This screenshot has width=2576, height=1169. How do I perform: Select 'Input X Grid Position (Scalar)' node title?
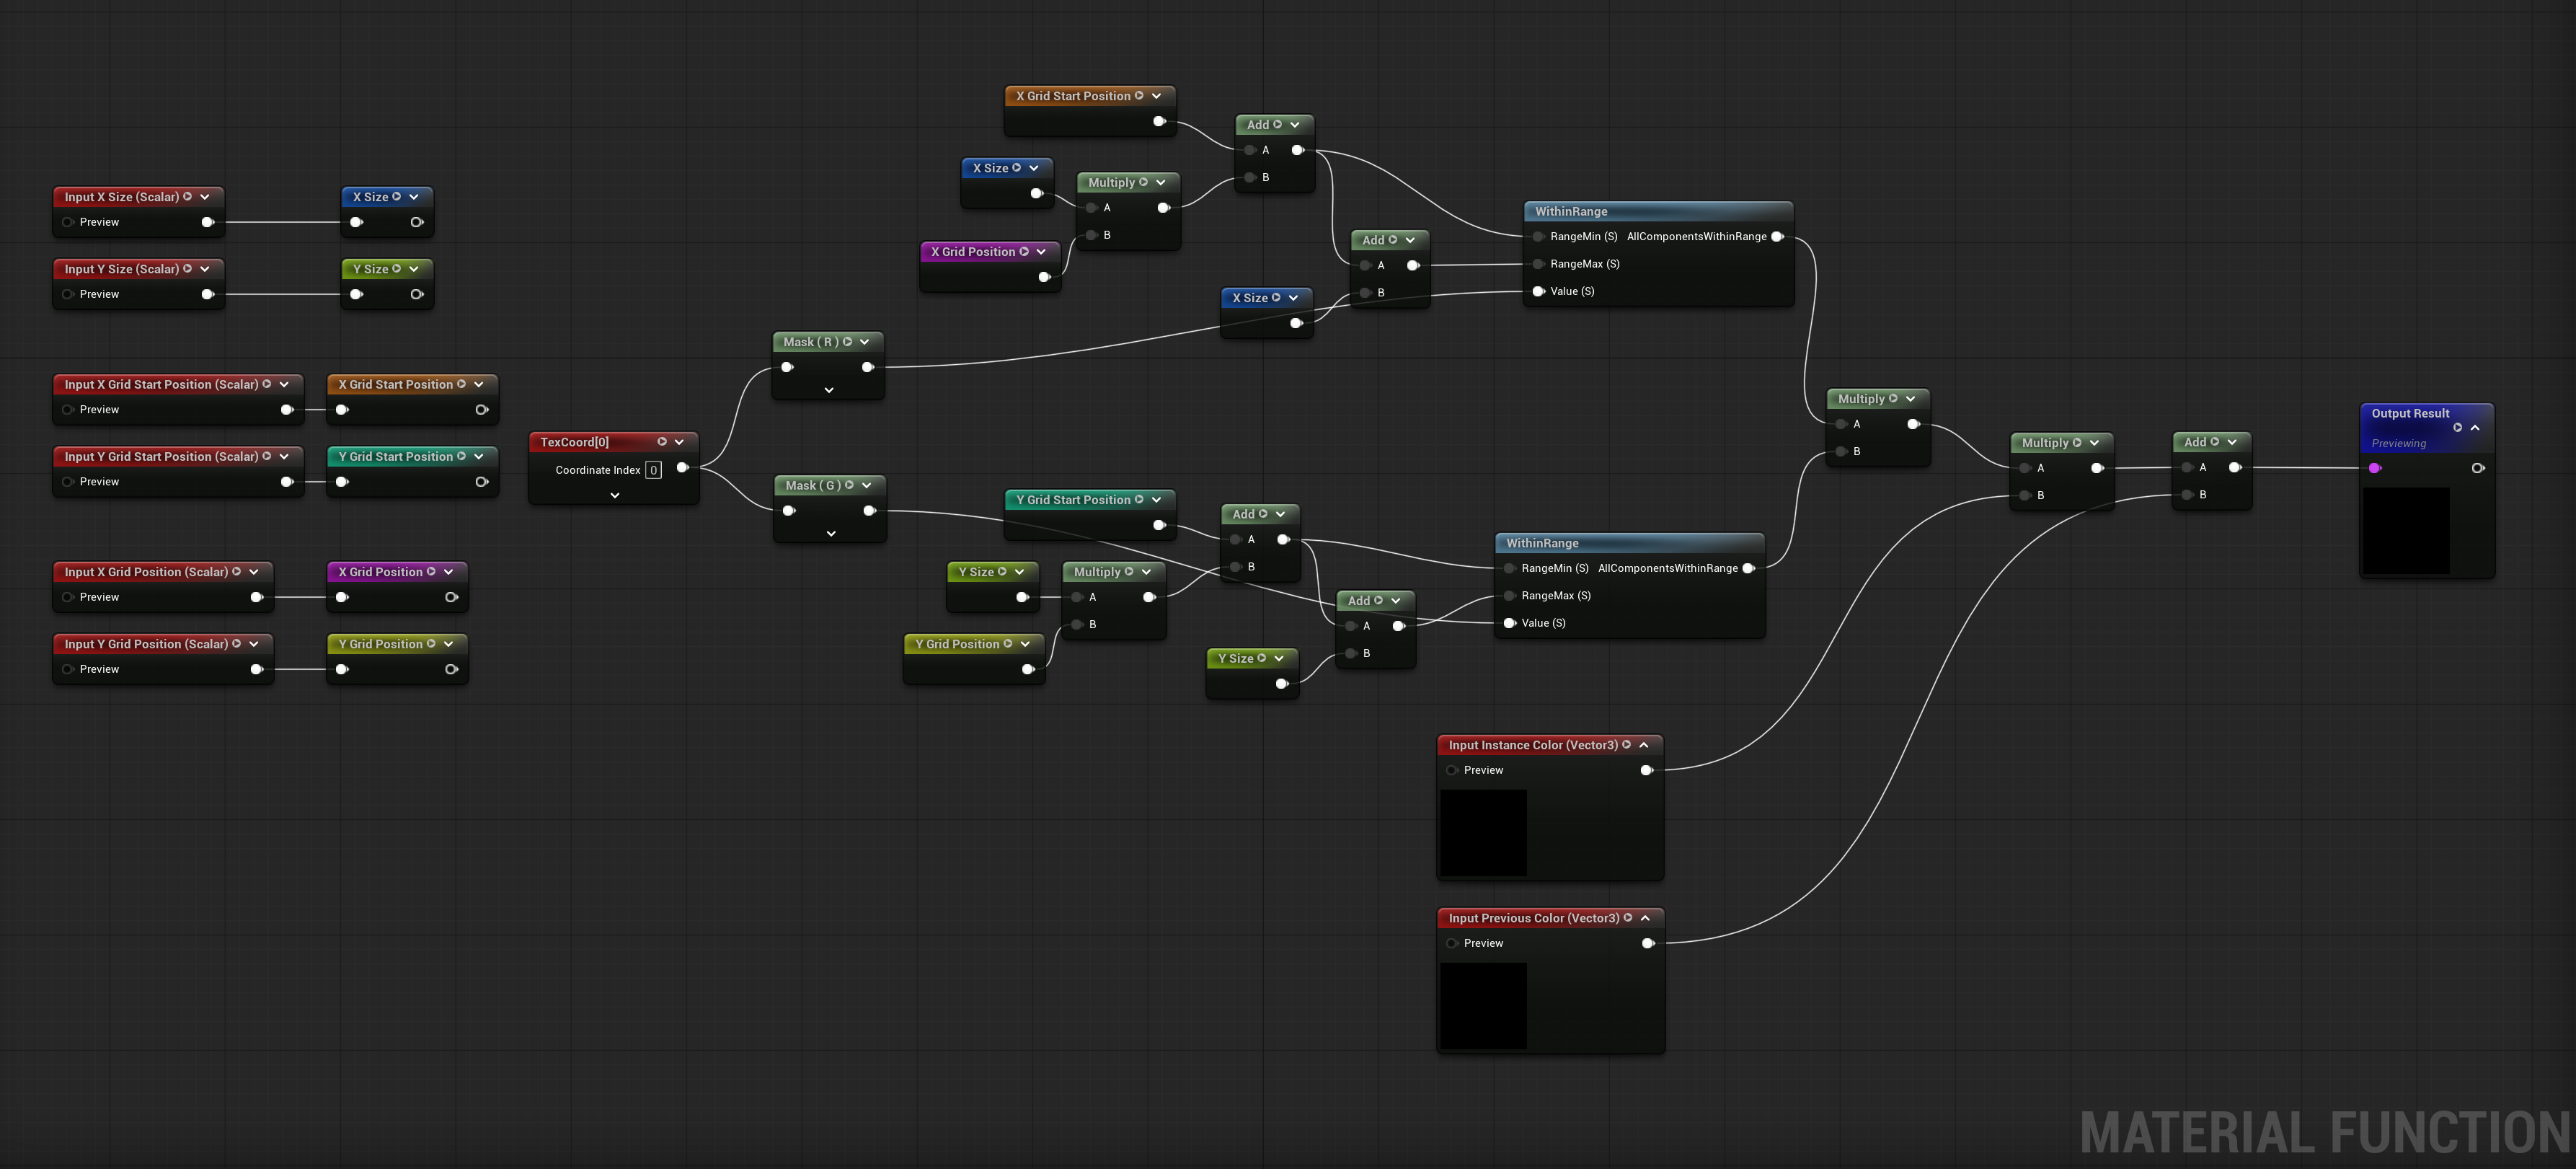[x=146, y=572]
